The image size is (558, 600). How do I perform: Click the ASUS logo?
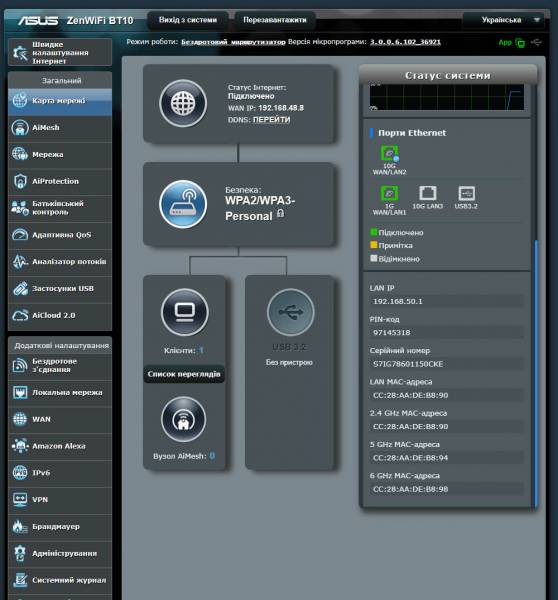click(38, 20)
